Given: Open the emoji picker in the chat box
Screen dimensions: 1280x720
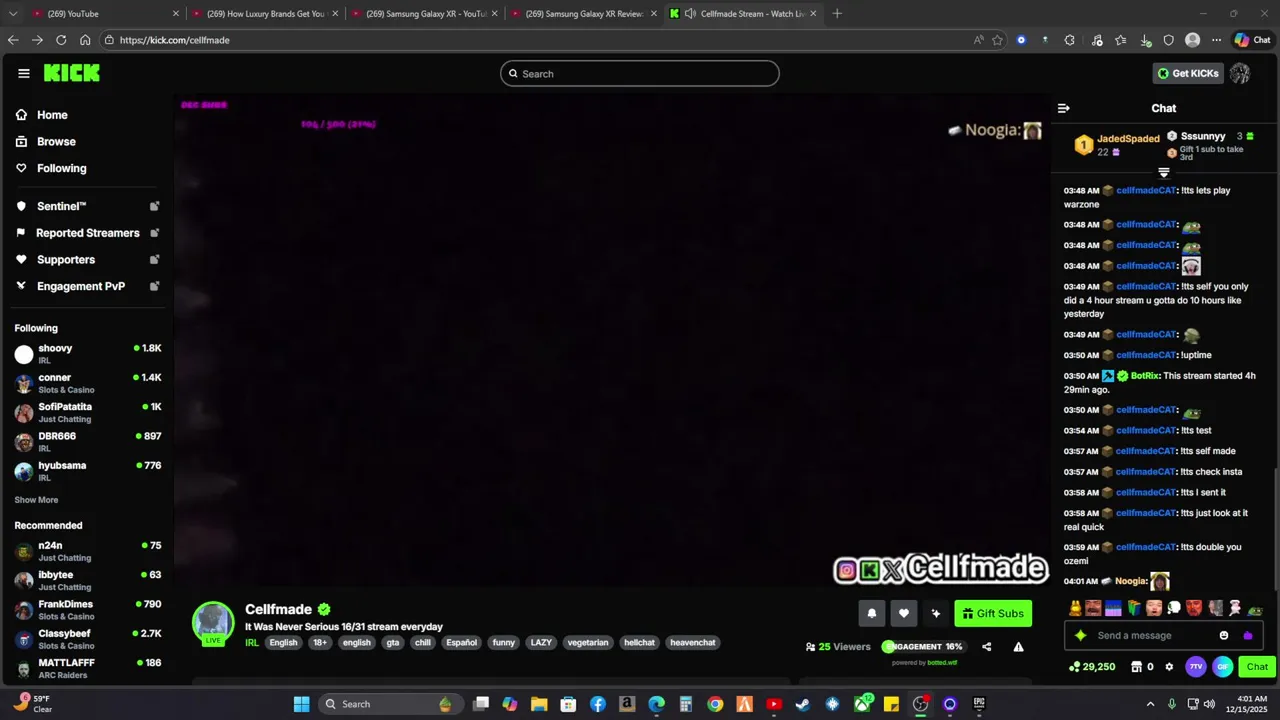Looking at the screenshot, I should (1224, 636).
